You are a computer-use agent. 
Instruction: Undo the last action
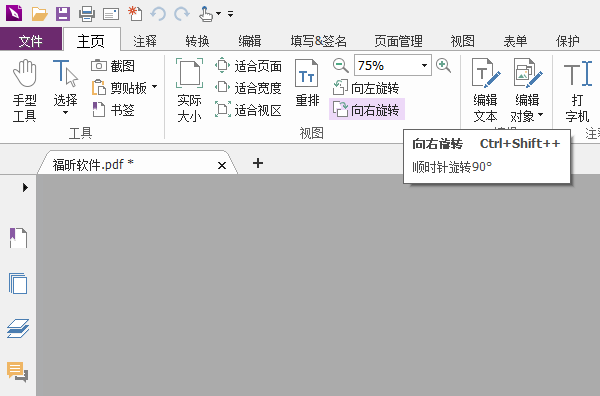[158, 14]
